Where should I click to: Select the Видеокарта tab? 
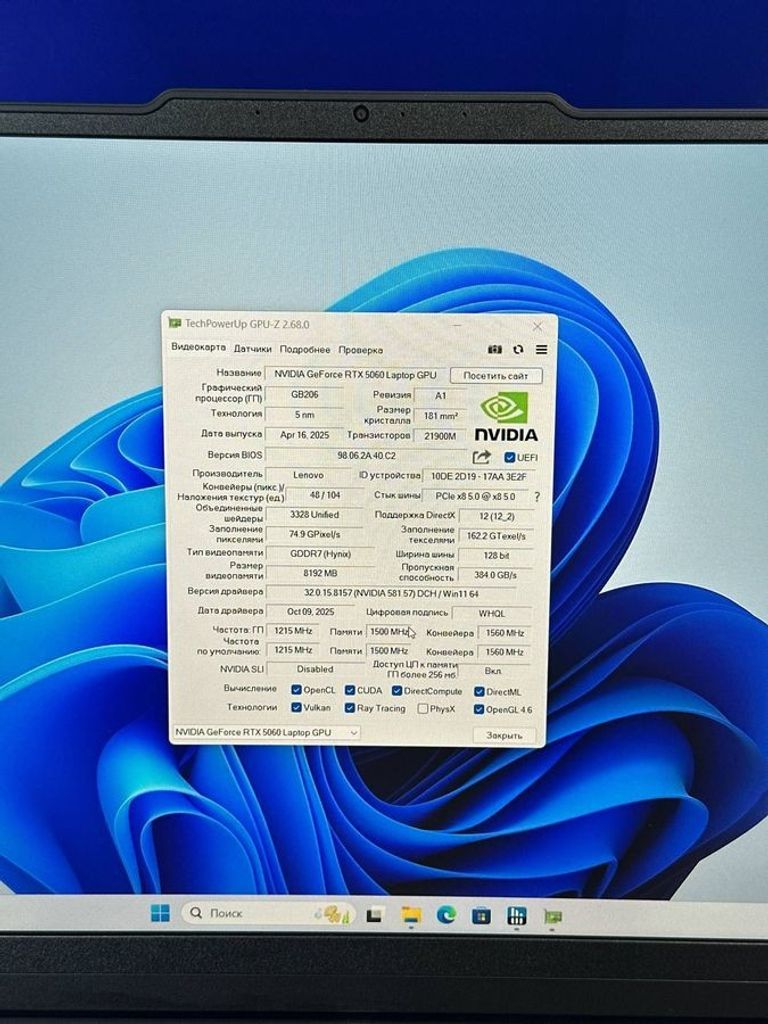pos(199,347)
